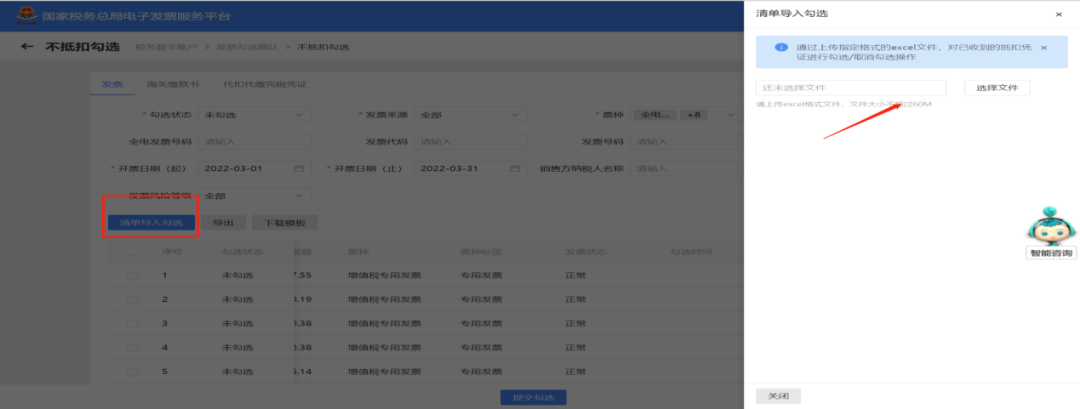1080x409 pixels.
Task: Click the 票种标签 column header
Action: (x=481, y=252)
